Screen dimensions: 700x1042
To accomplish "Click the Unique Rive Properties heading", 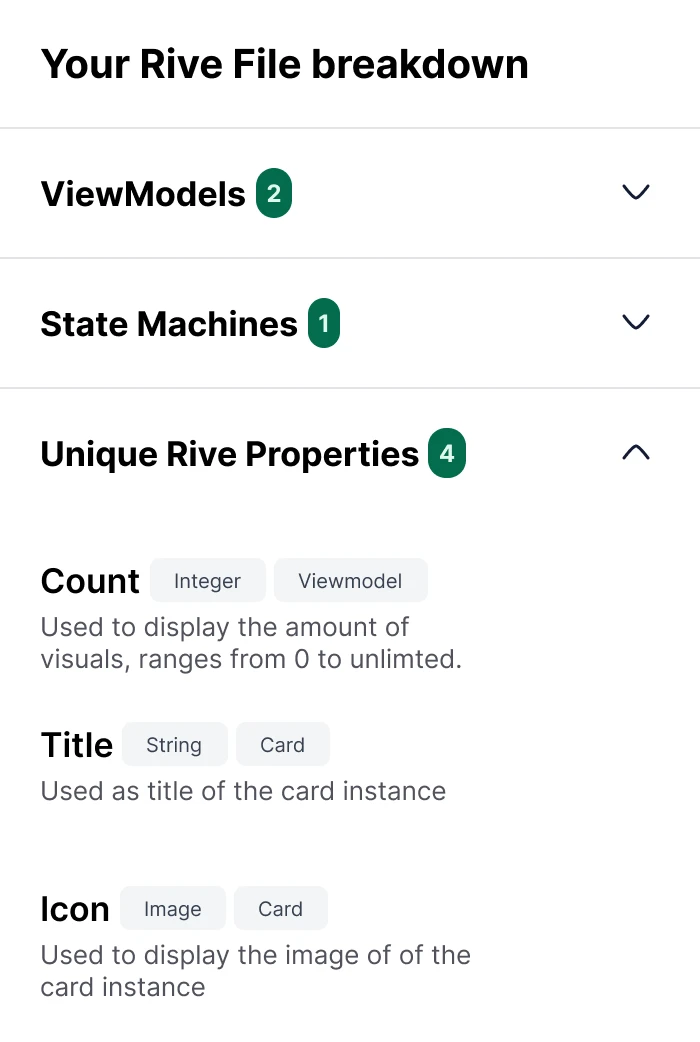I will (x=229, y=454).
